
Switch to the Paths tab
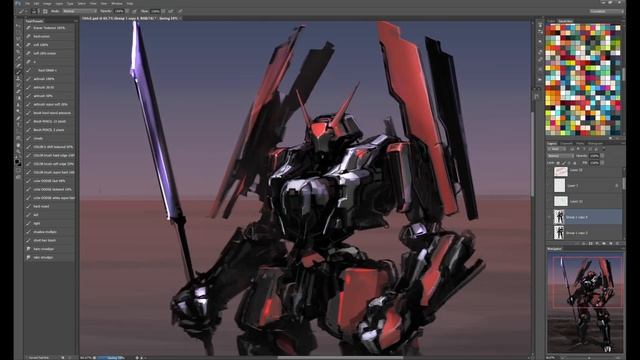click(580, 143)
